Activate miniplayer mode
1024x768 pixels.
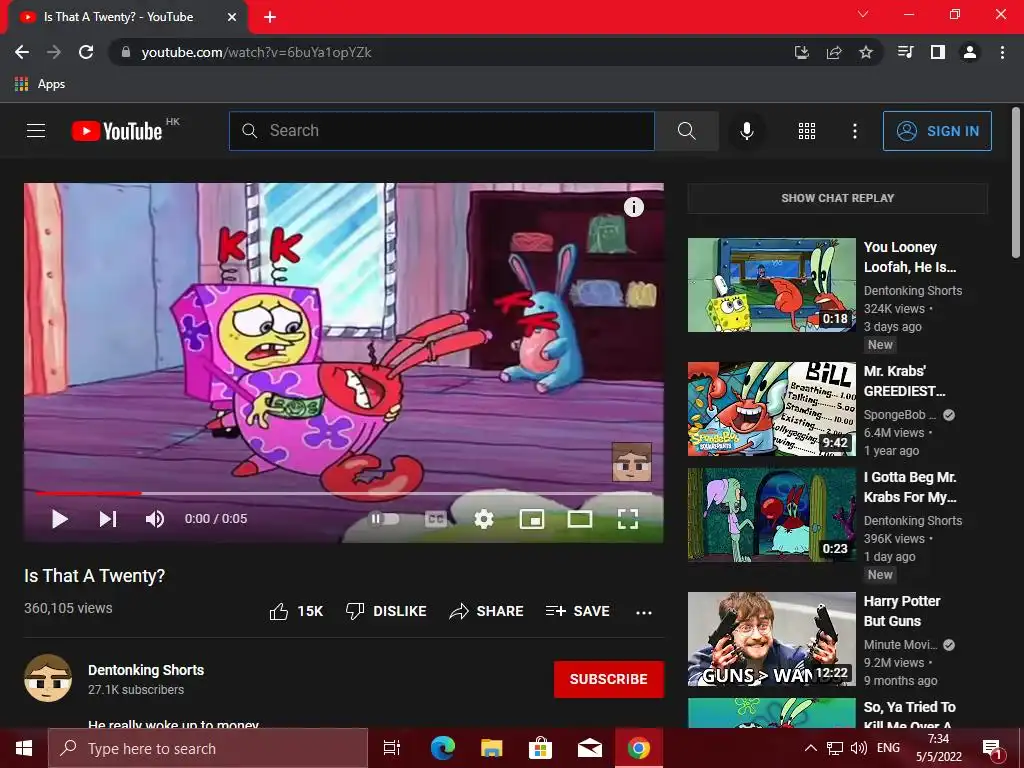[x=532, y=519]
